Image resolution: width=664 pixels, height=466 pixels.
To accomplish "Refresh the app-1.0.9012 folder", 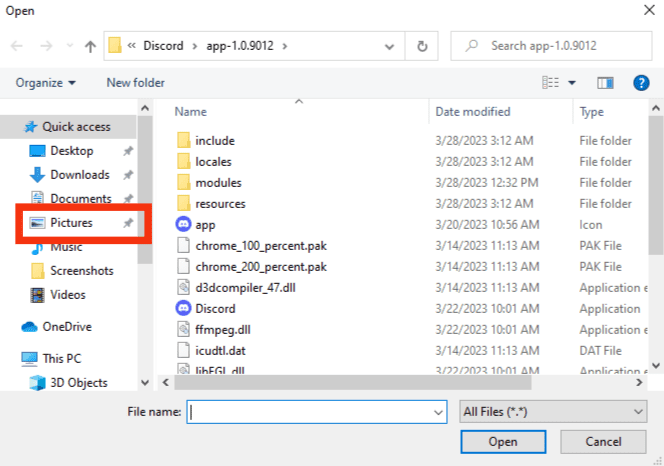I will pos(422,46).
